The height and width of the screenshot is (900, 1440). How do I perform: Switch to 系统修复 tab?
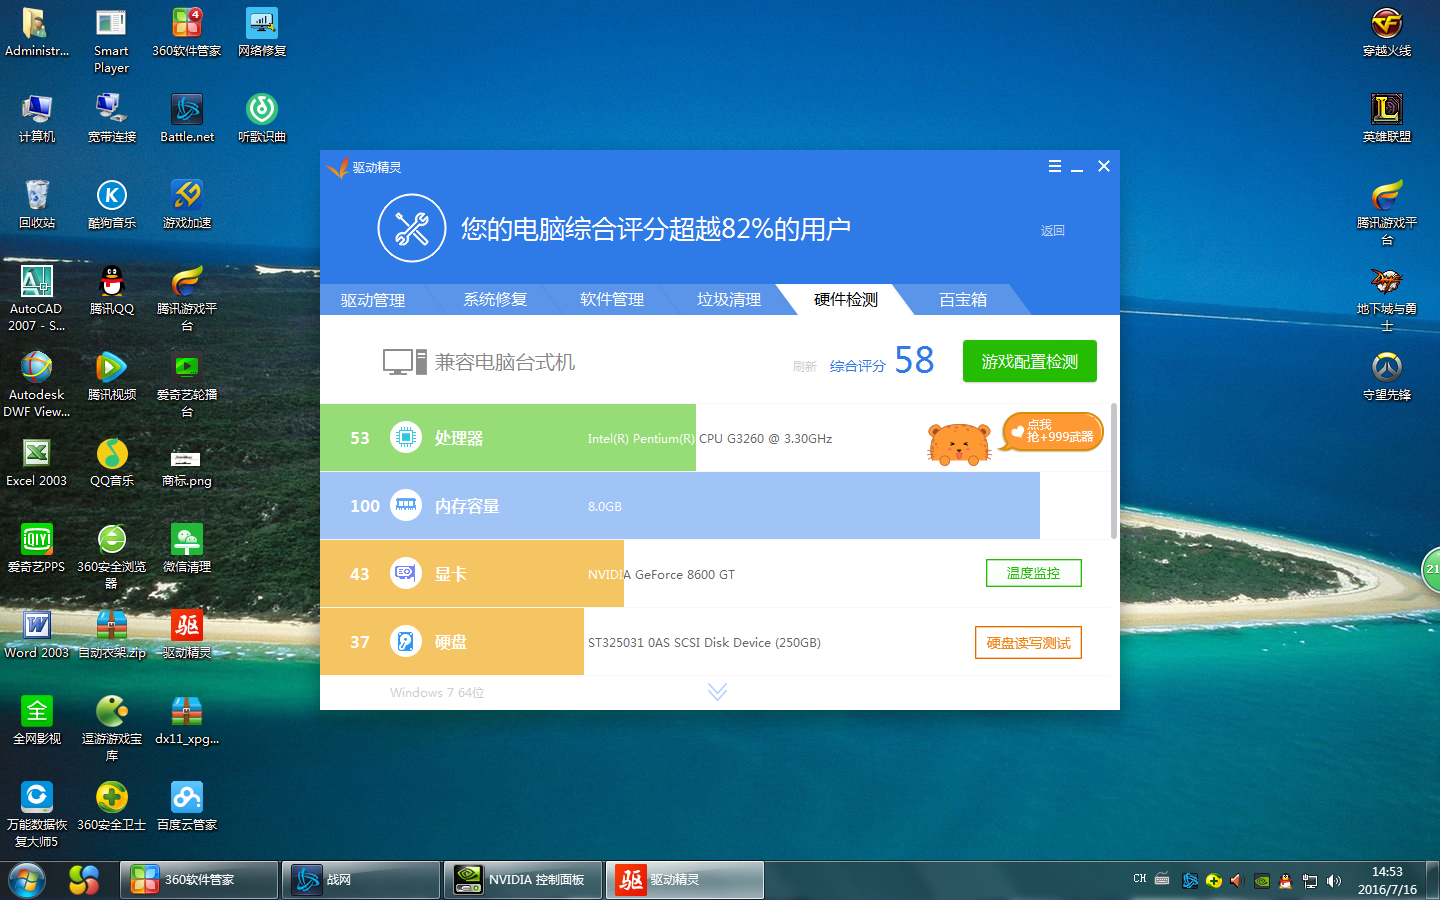pos(495,299)
